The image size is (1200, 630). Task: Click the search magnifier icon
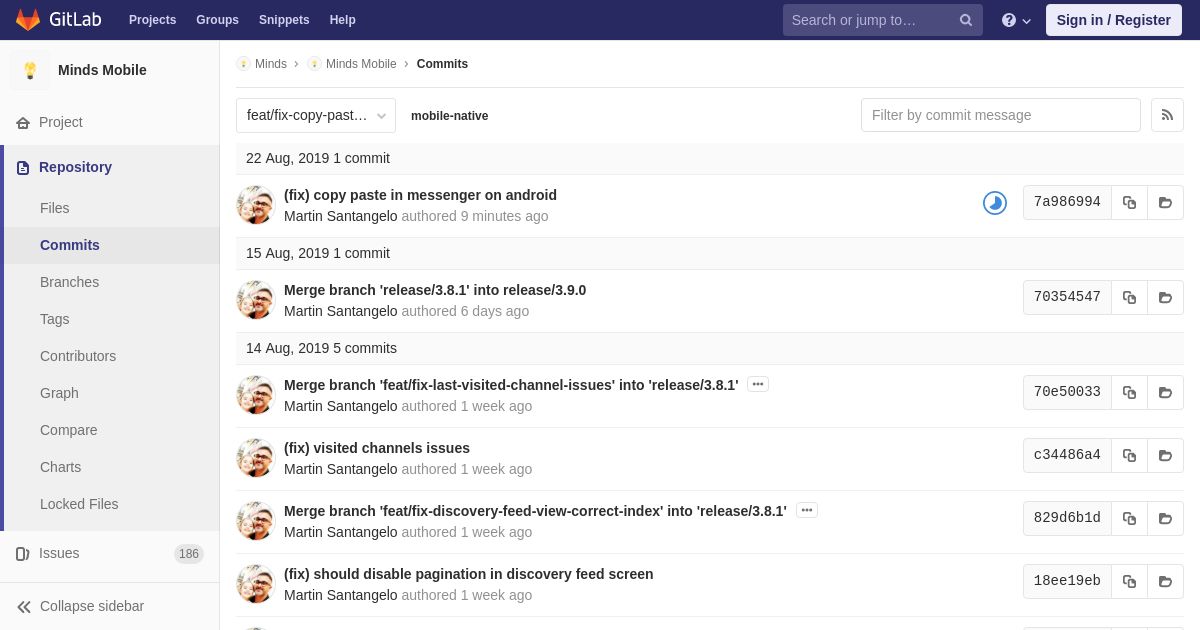(966, 20)
